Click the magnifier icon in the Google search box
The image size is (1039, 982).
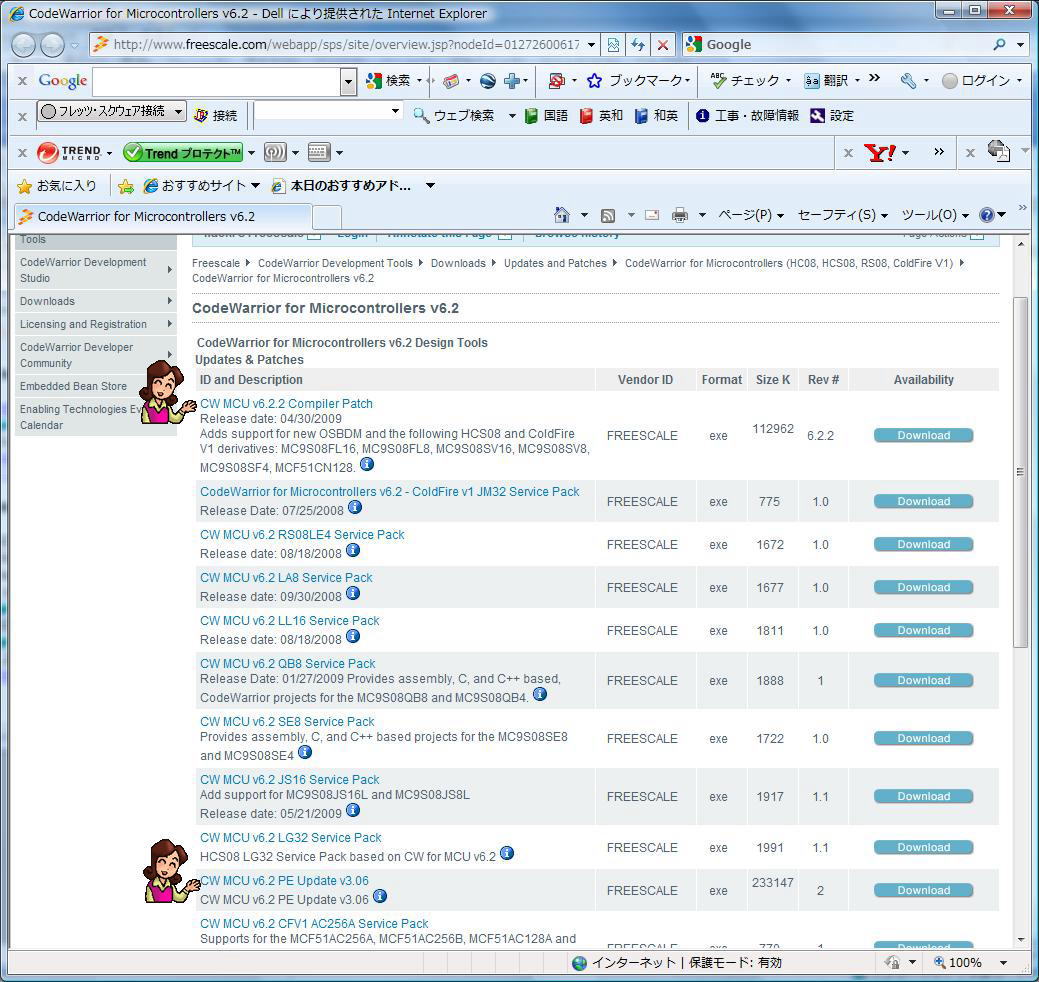[x=999, y=45]
